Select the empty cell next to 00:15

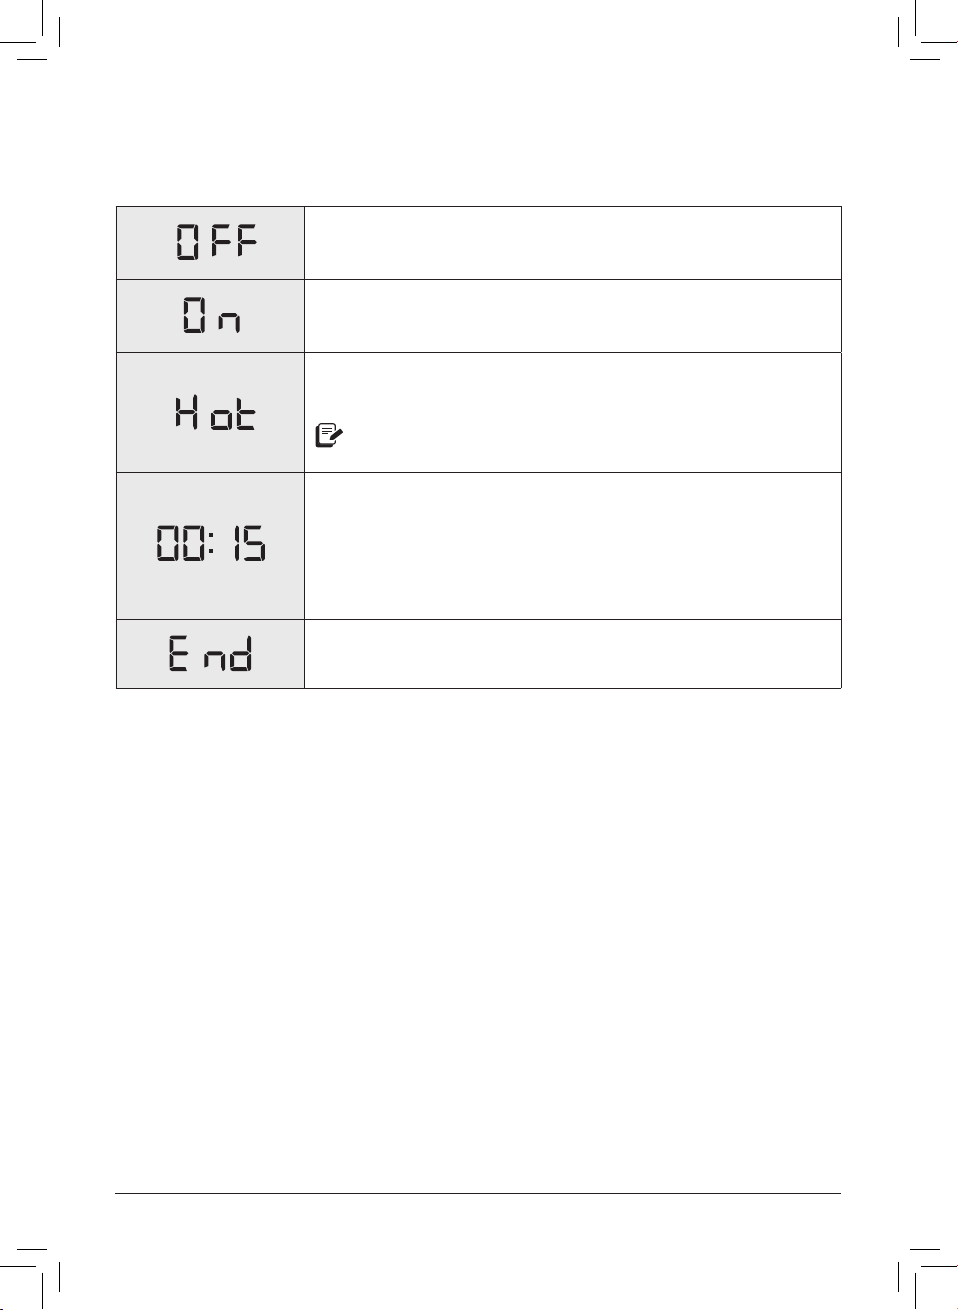[x=572, y=546]
